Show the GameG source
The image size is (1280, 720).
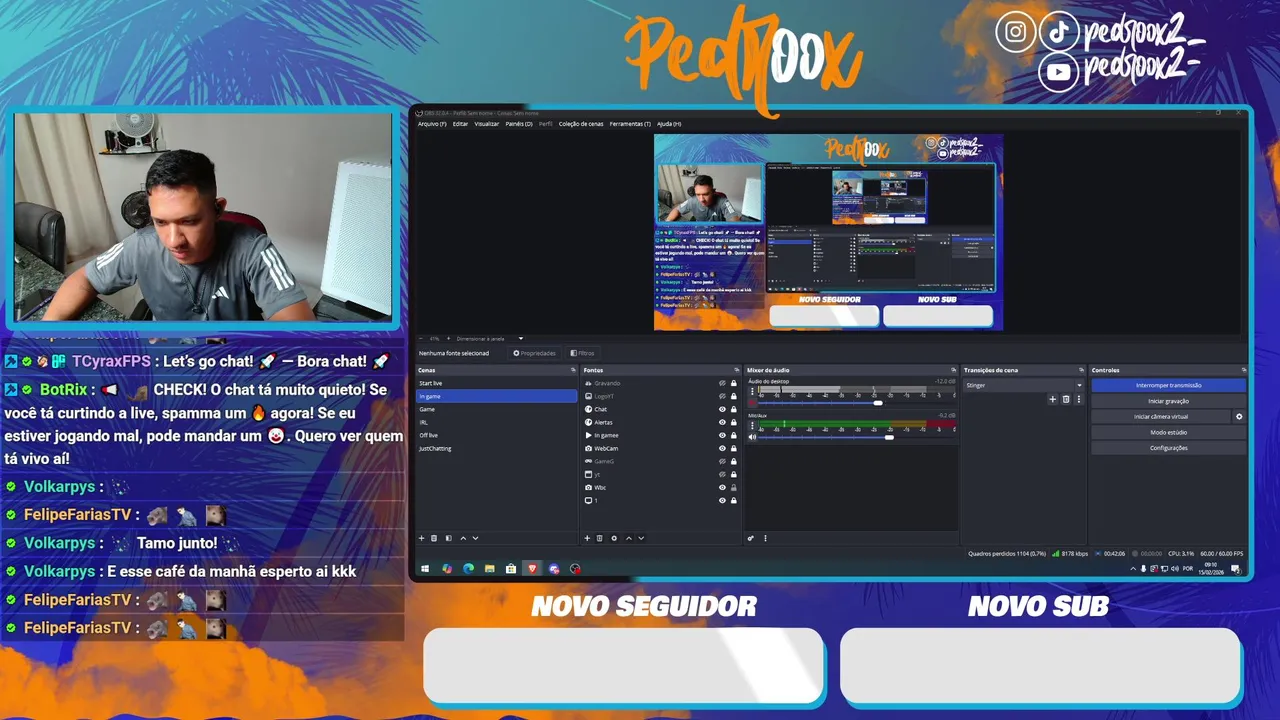[722, 461]
